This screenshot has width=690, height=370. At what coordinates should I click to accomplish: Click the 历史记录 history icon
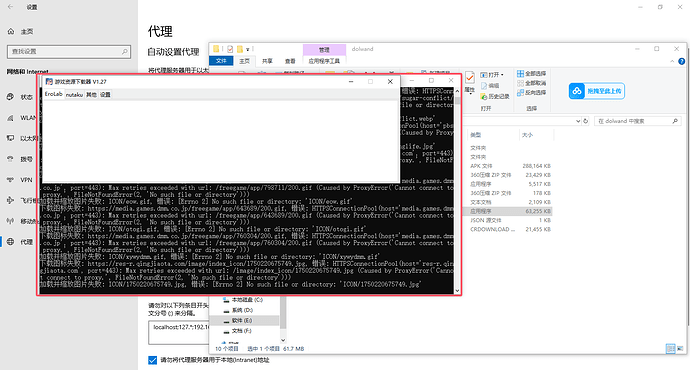[484, 96]
